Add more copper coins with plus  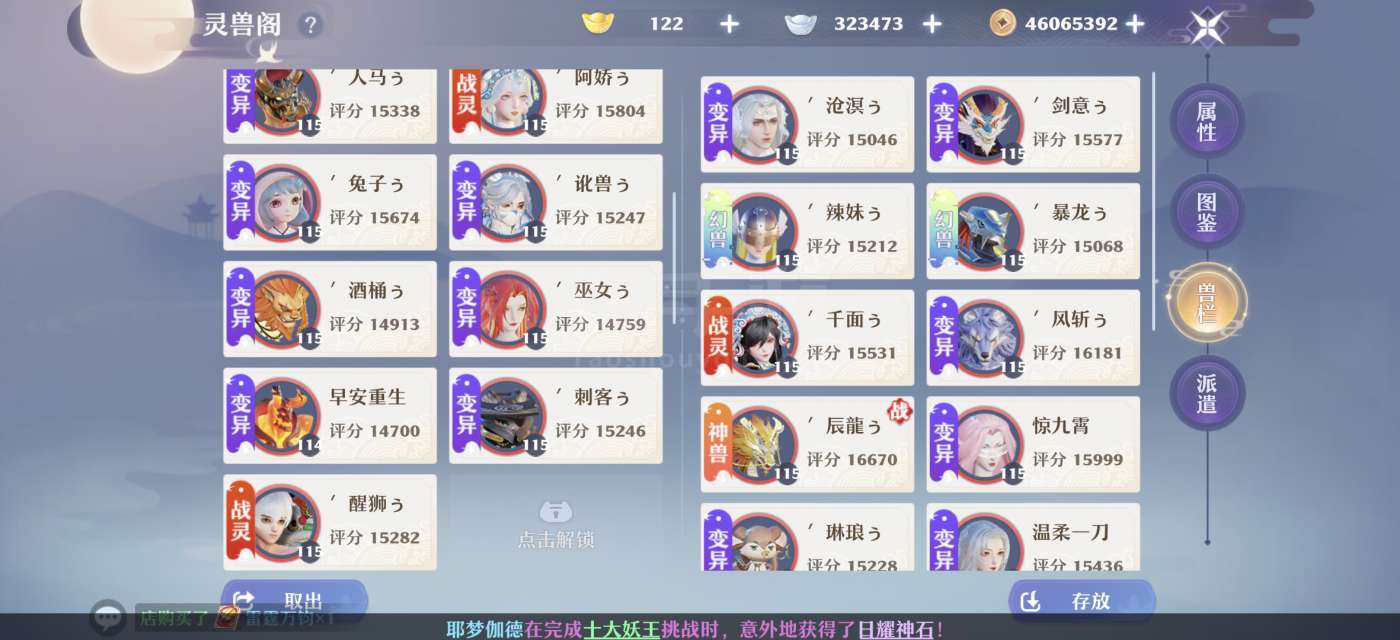coord(1135,24)
